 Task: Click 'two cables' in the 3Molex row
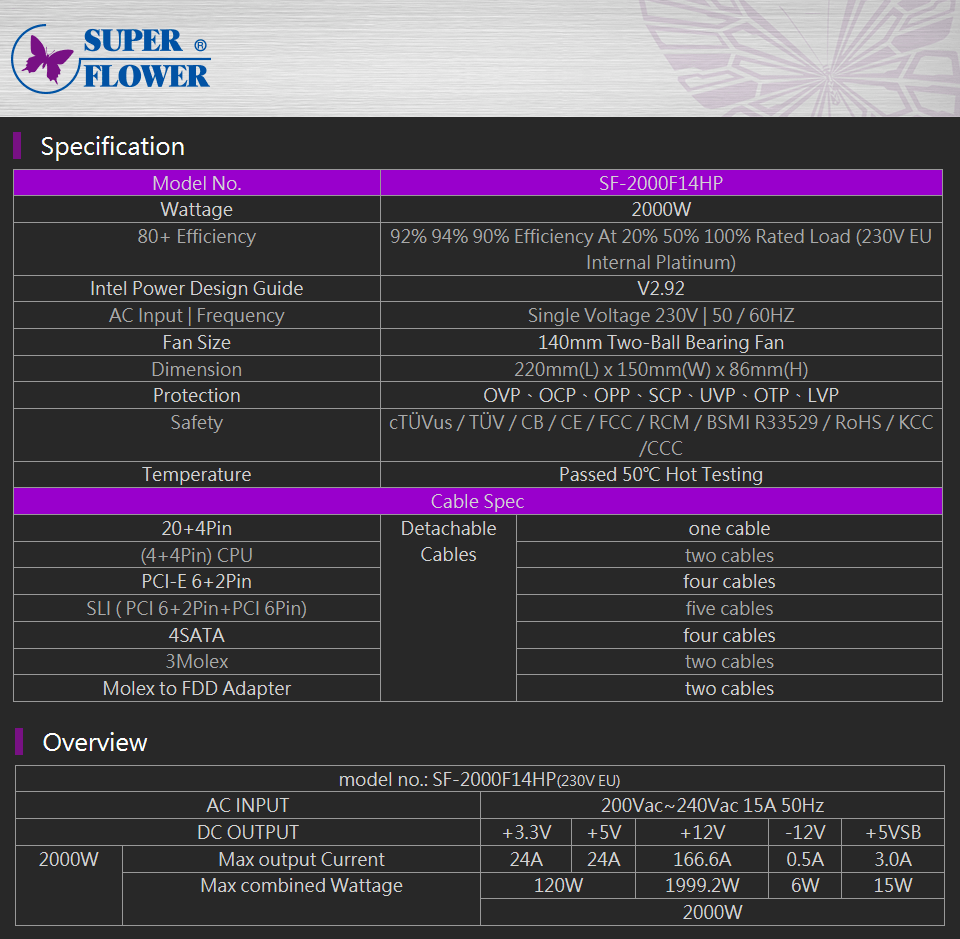[x=729, y=662]
